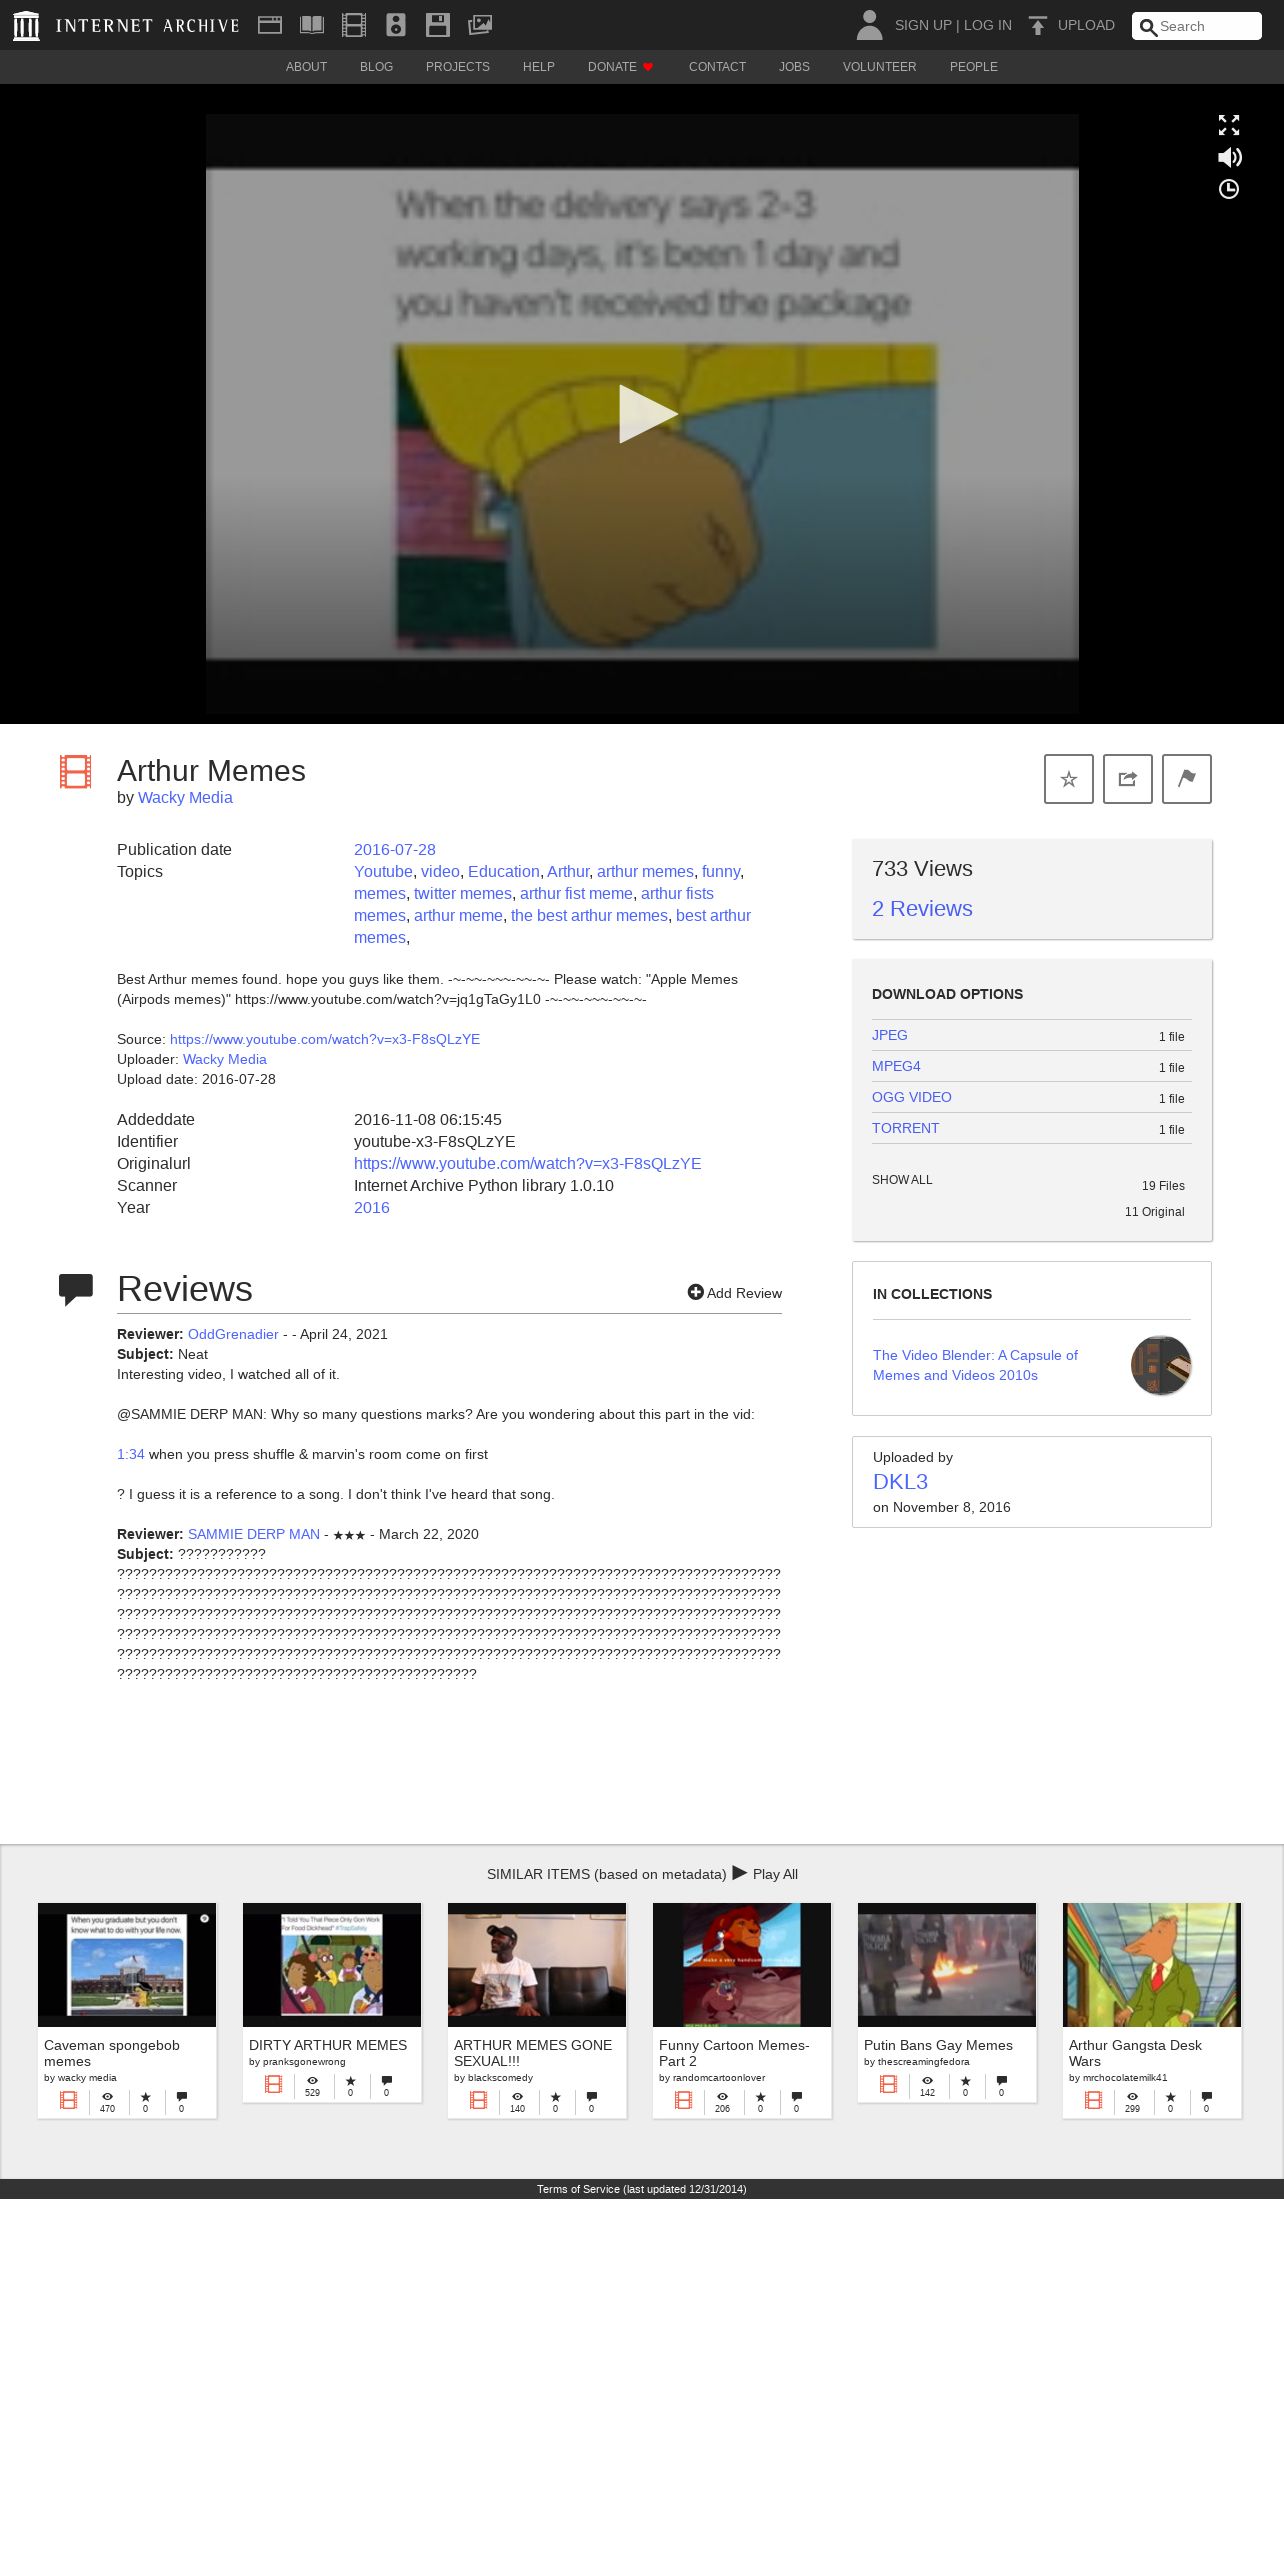This screenshot has width=1284, height=2568.
Task: Open the Youtube topic link
Action: 383,872
